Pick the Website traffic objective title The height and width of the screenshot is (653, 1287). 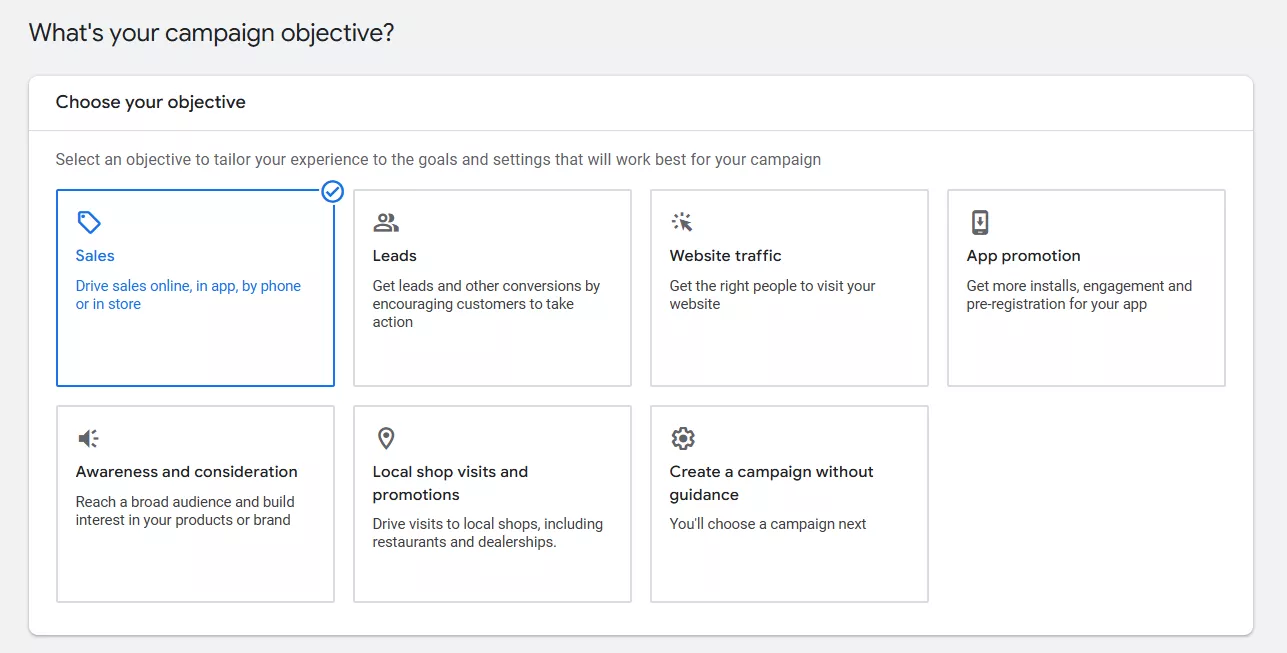(725, 256)
